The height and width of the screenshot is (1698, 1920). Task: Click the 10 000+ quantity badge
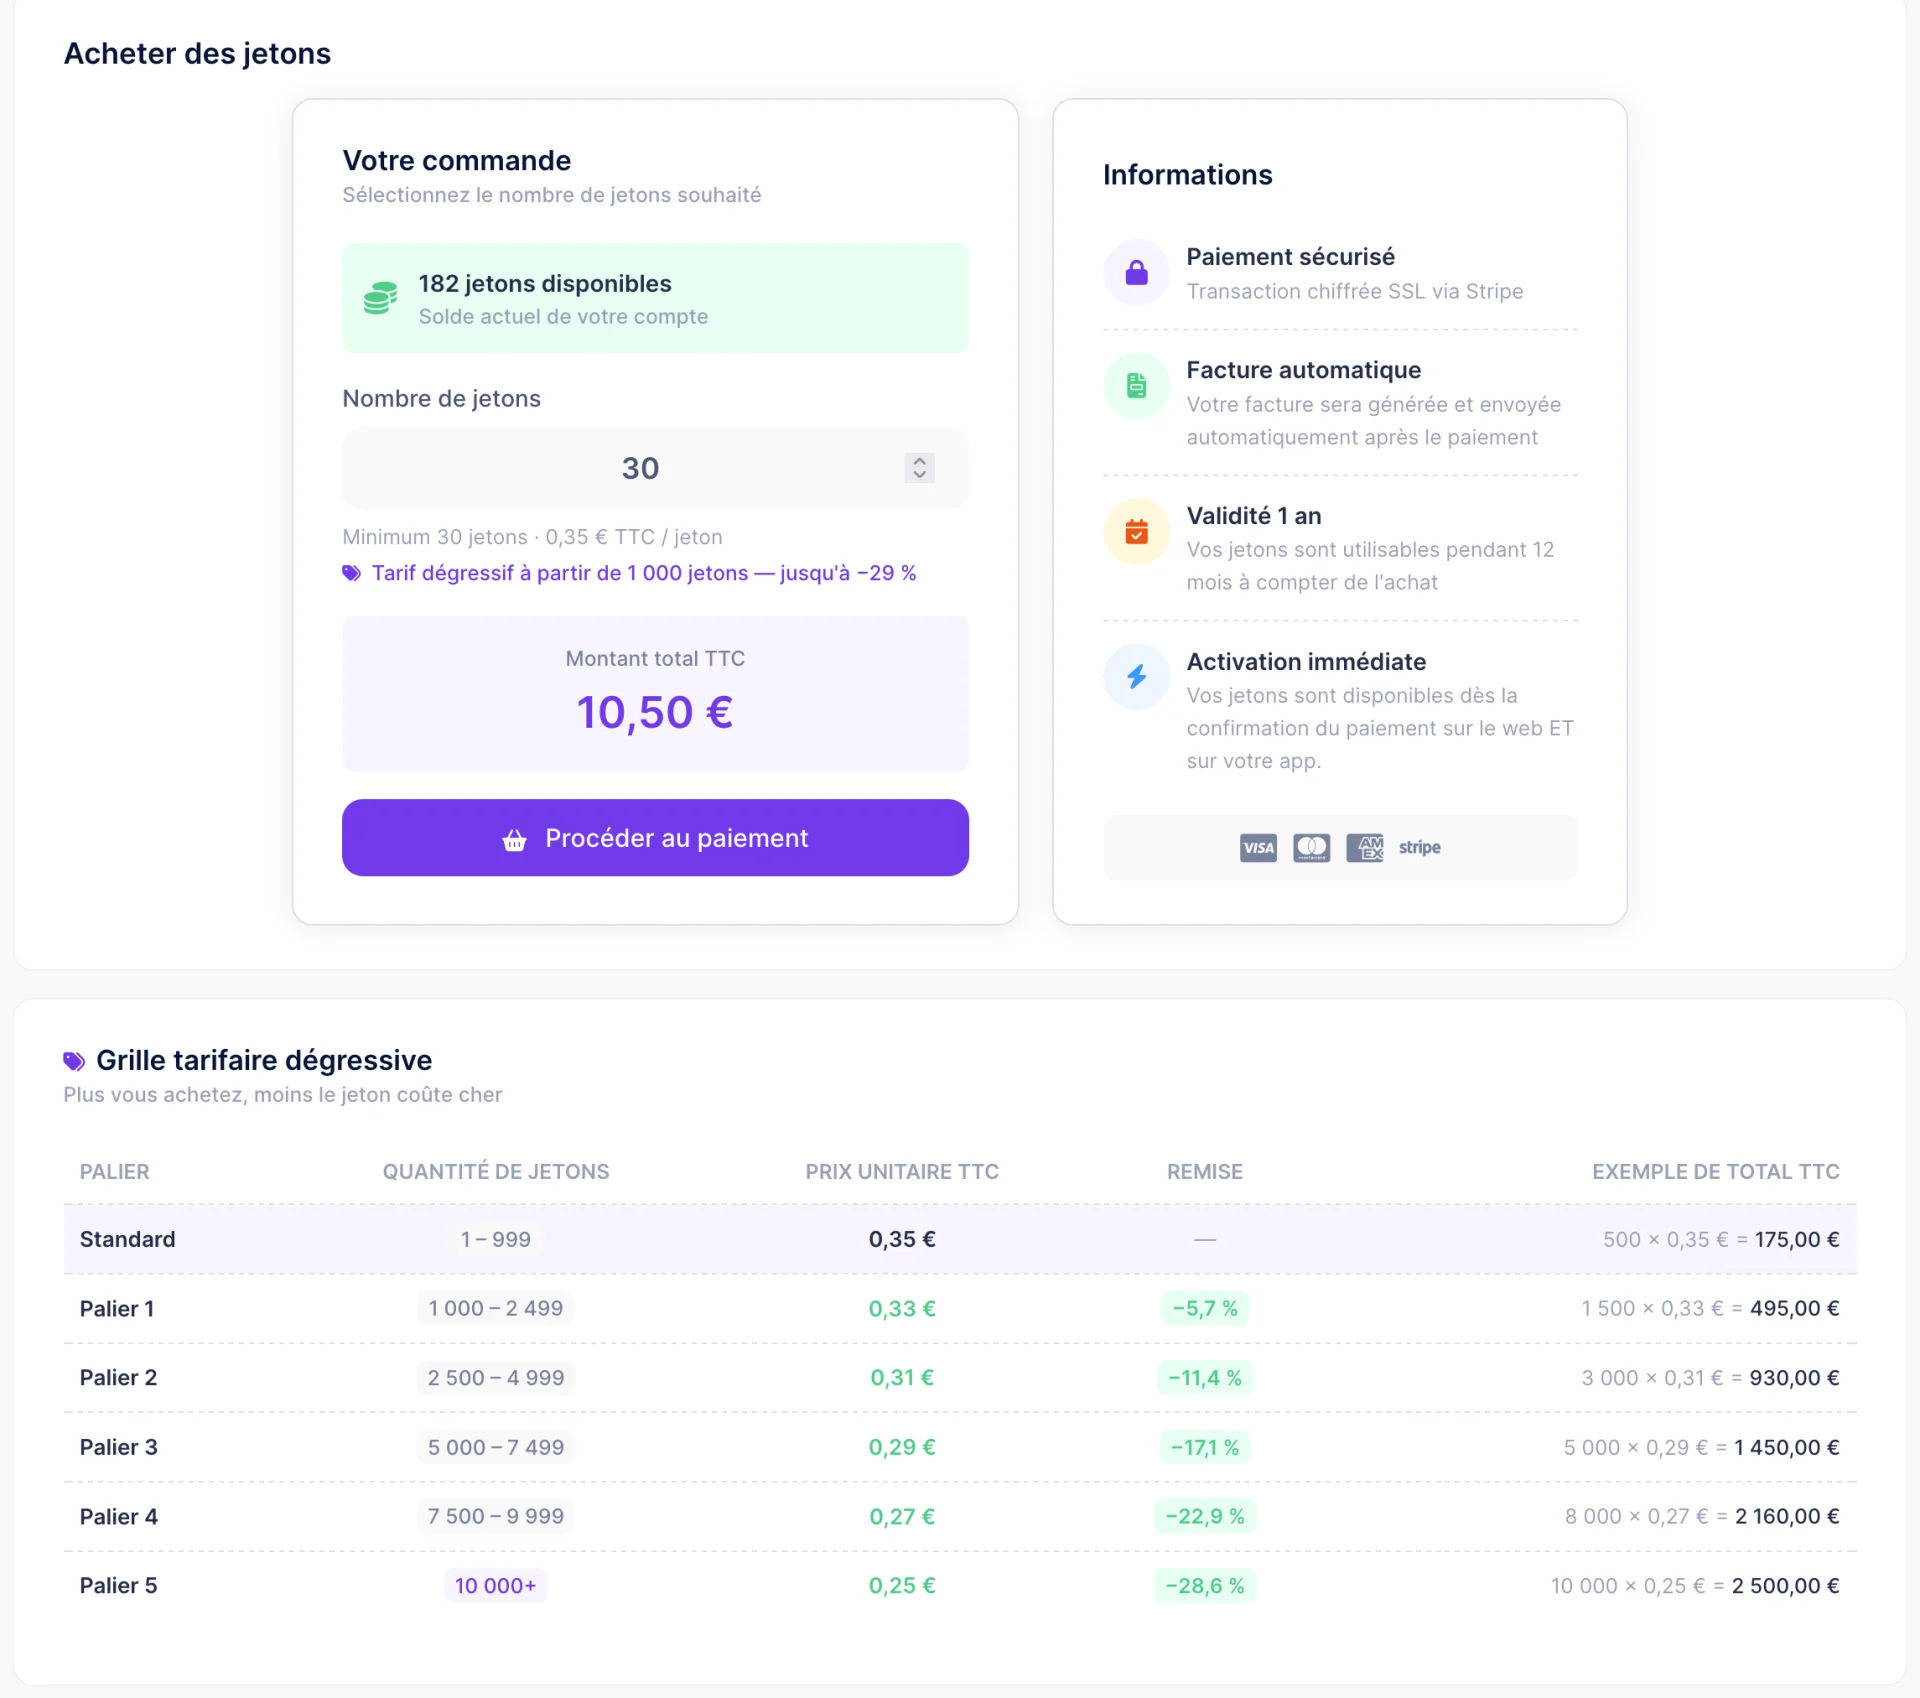(495, 1585)
